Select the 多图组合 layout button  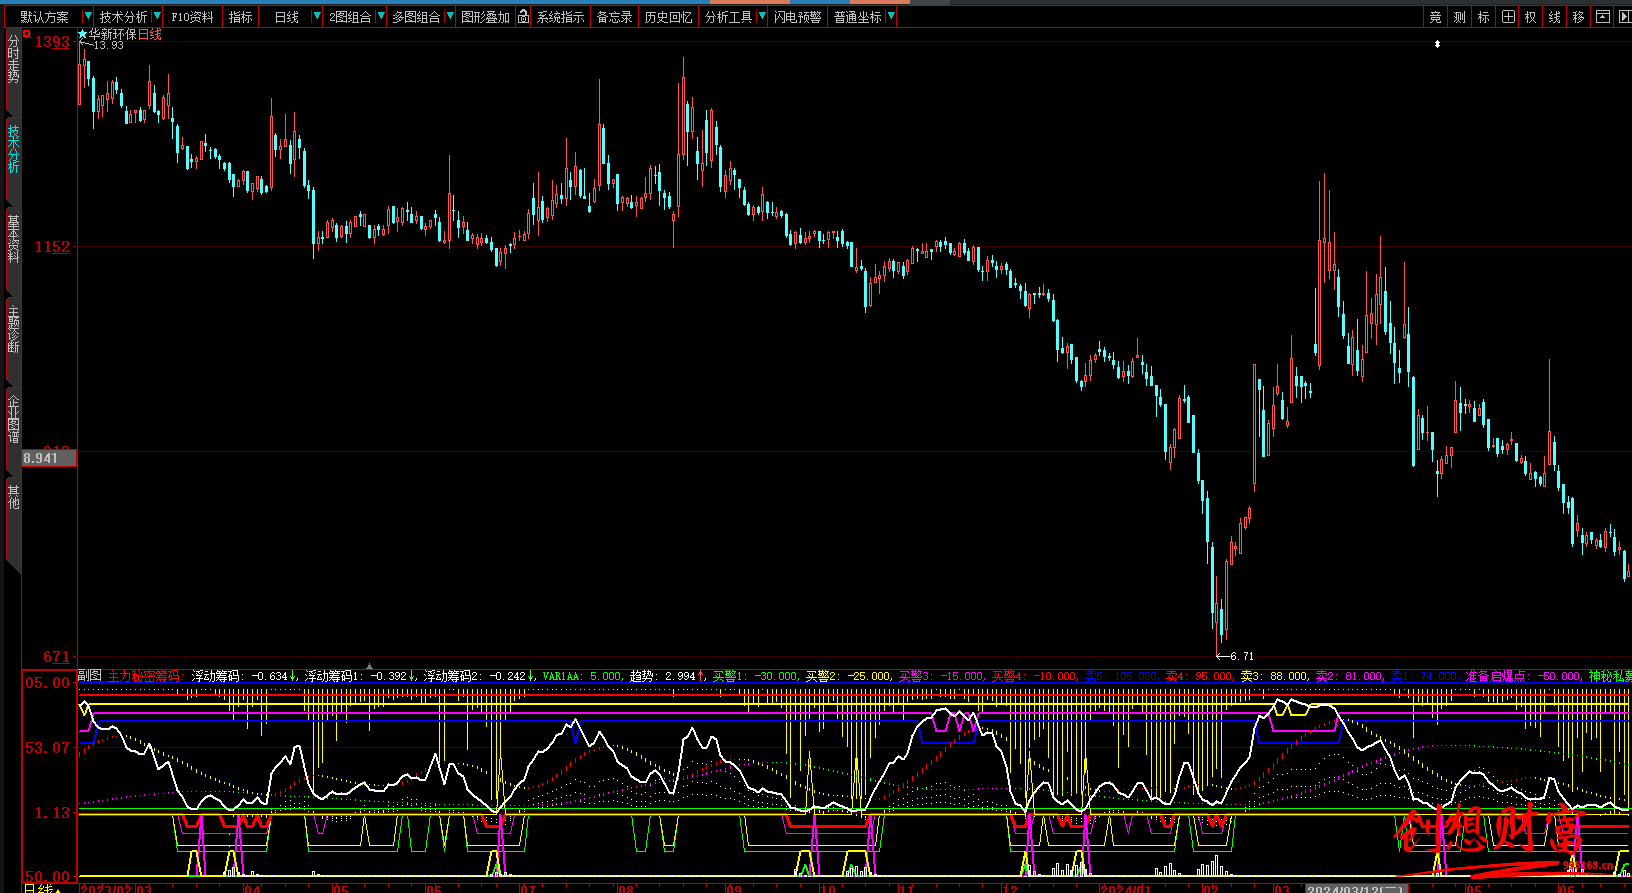415,17
